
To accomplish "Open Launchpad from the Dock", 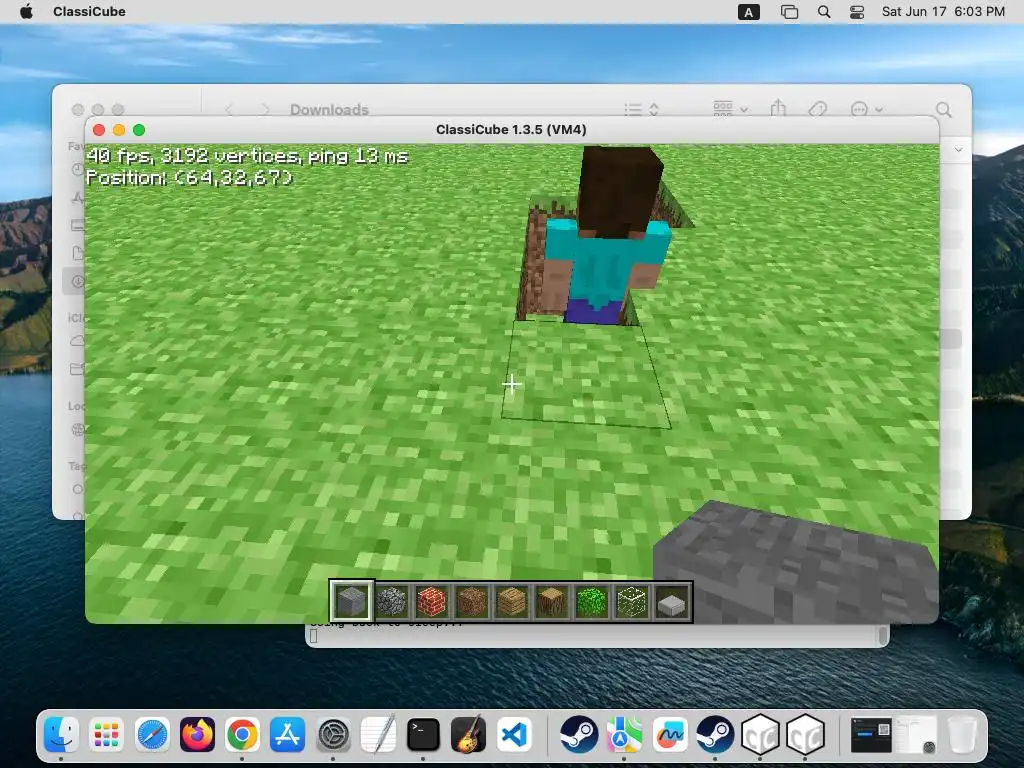I will pyautogui.click(x=106, y=735).
